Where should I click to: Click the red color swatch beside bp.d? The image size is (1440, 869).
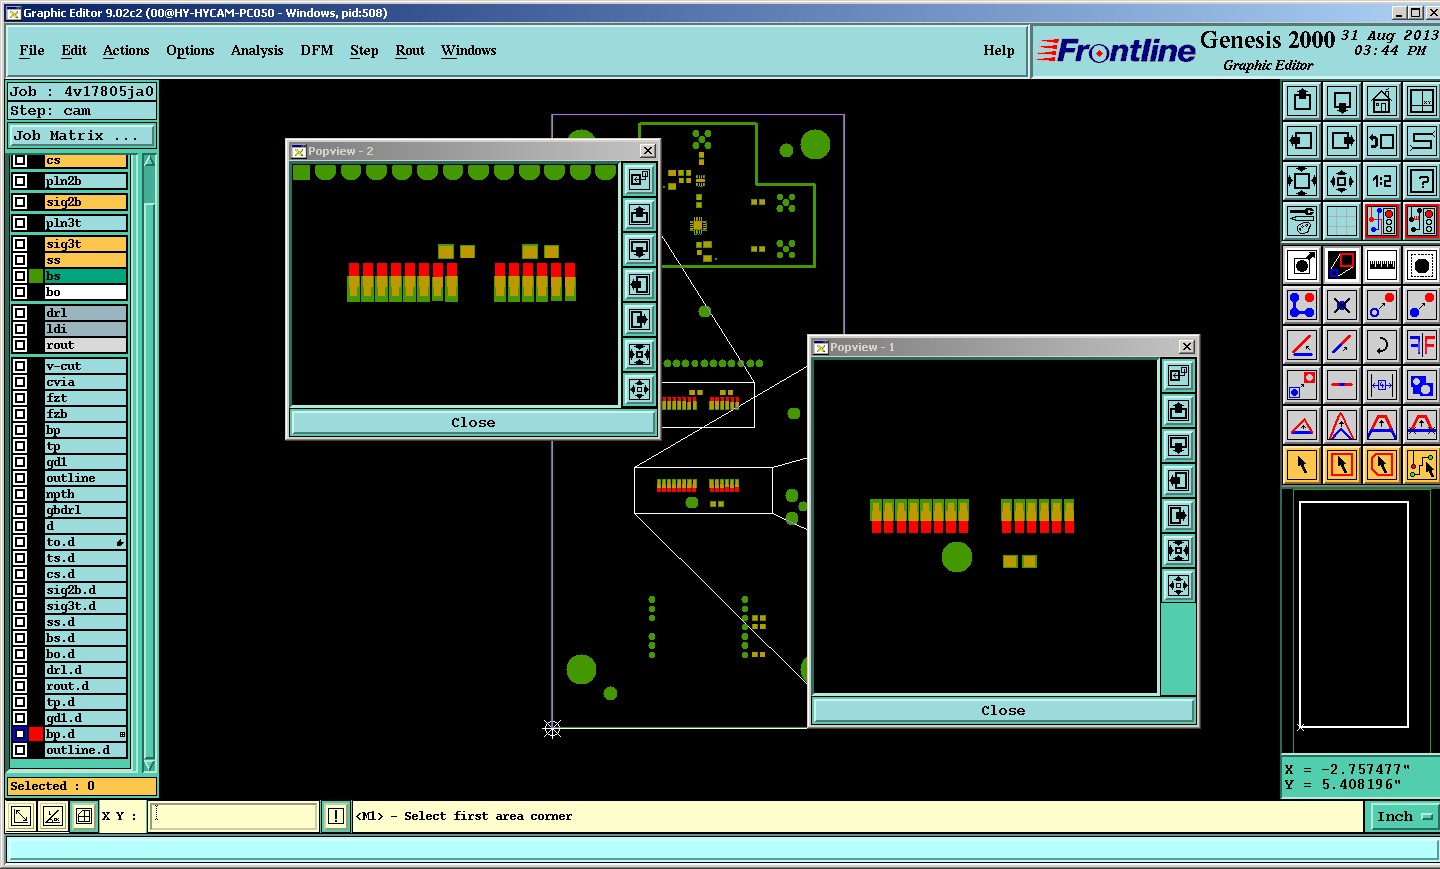pos(36,734)
